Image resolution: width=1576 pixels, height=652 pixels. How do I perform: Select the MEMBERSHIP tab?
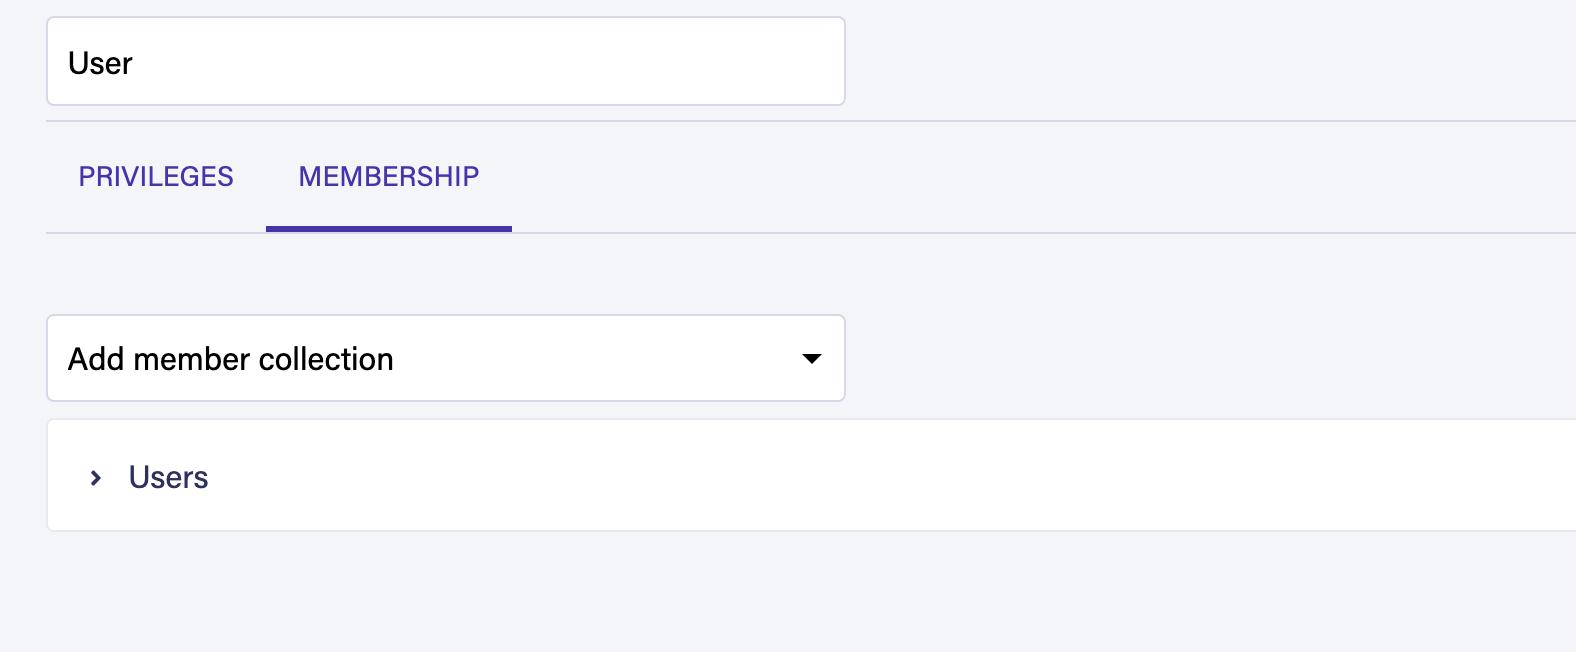388,177
